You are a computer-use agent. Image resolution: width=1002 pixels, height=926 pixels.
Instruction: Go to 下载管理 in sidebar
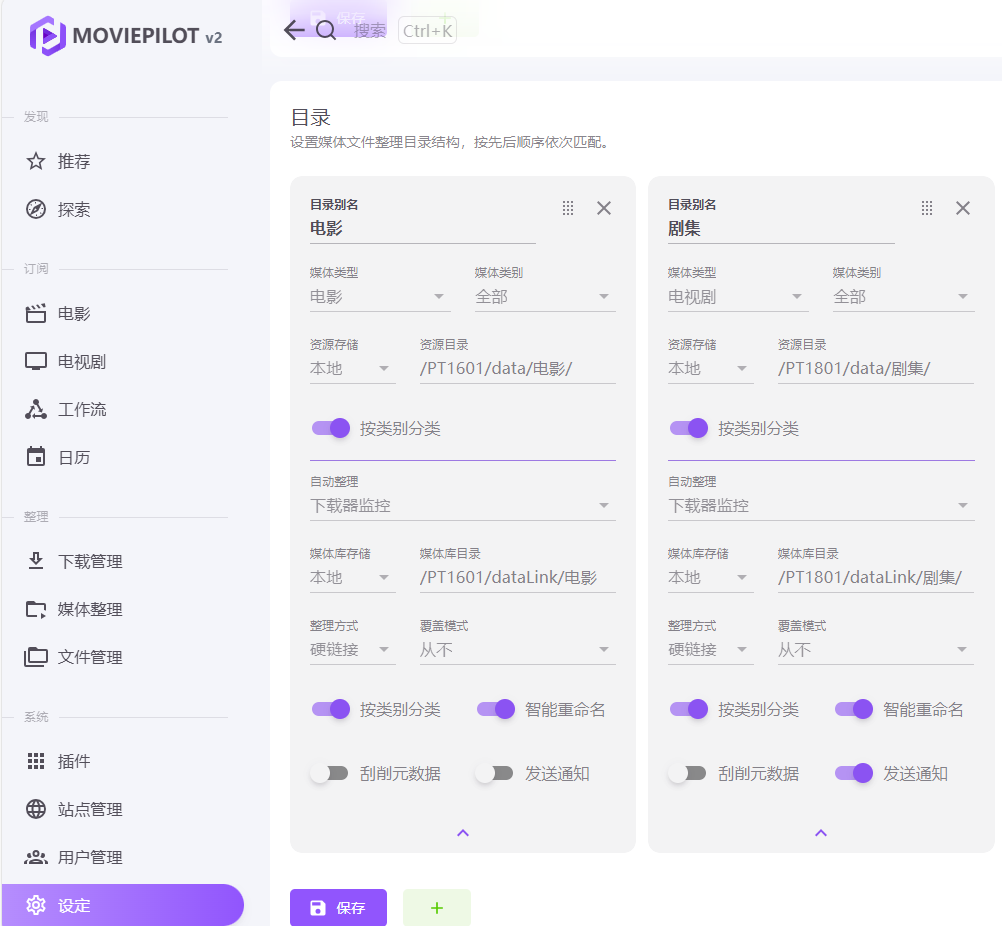click(x=90, y=562)
